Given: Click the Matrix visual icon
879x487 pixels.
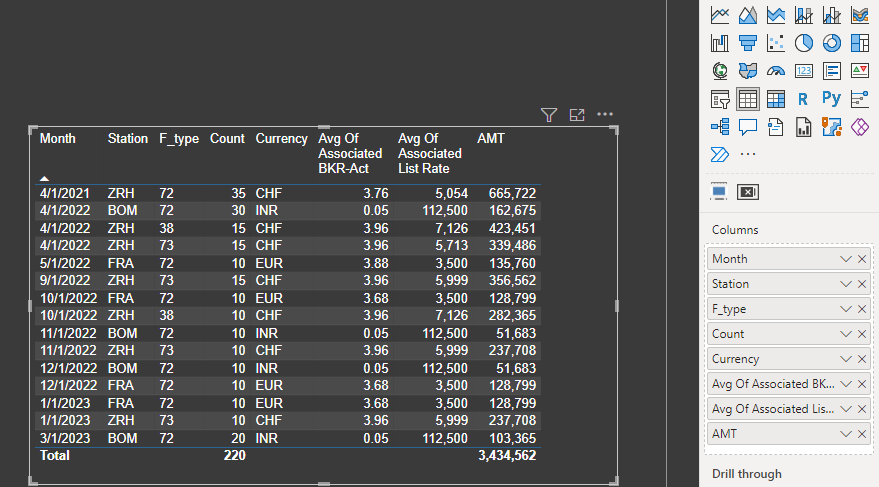Looking at the screenshot, I should pyautogui.click(x=775, y=99).
